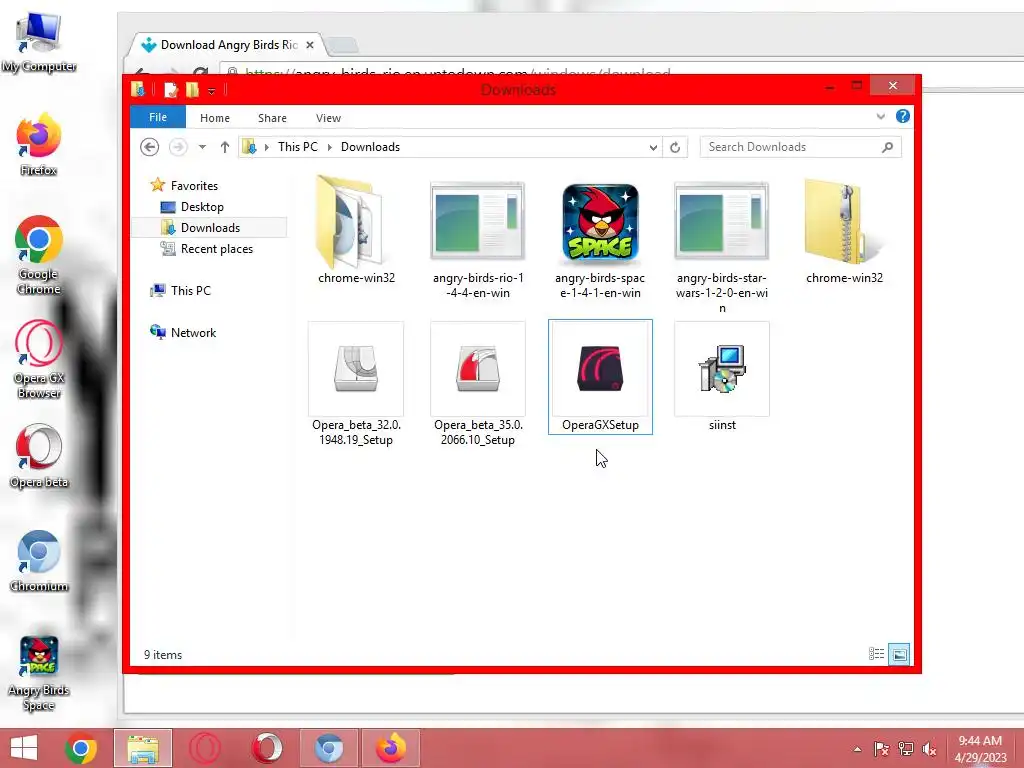Open Network in navigation pane
Image resolution: width=1024 pixels, height=768 pixels.
point(193,332)
